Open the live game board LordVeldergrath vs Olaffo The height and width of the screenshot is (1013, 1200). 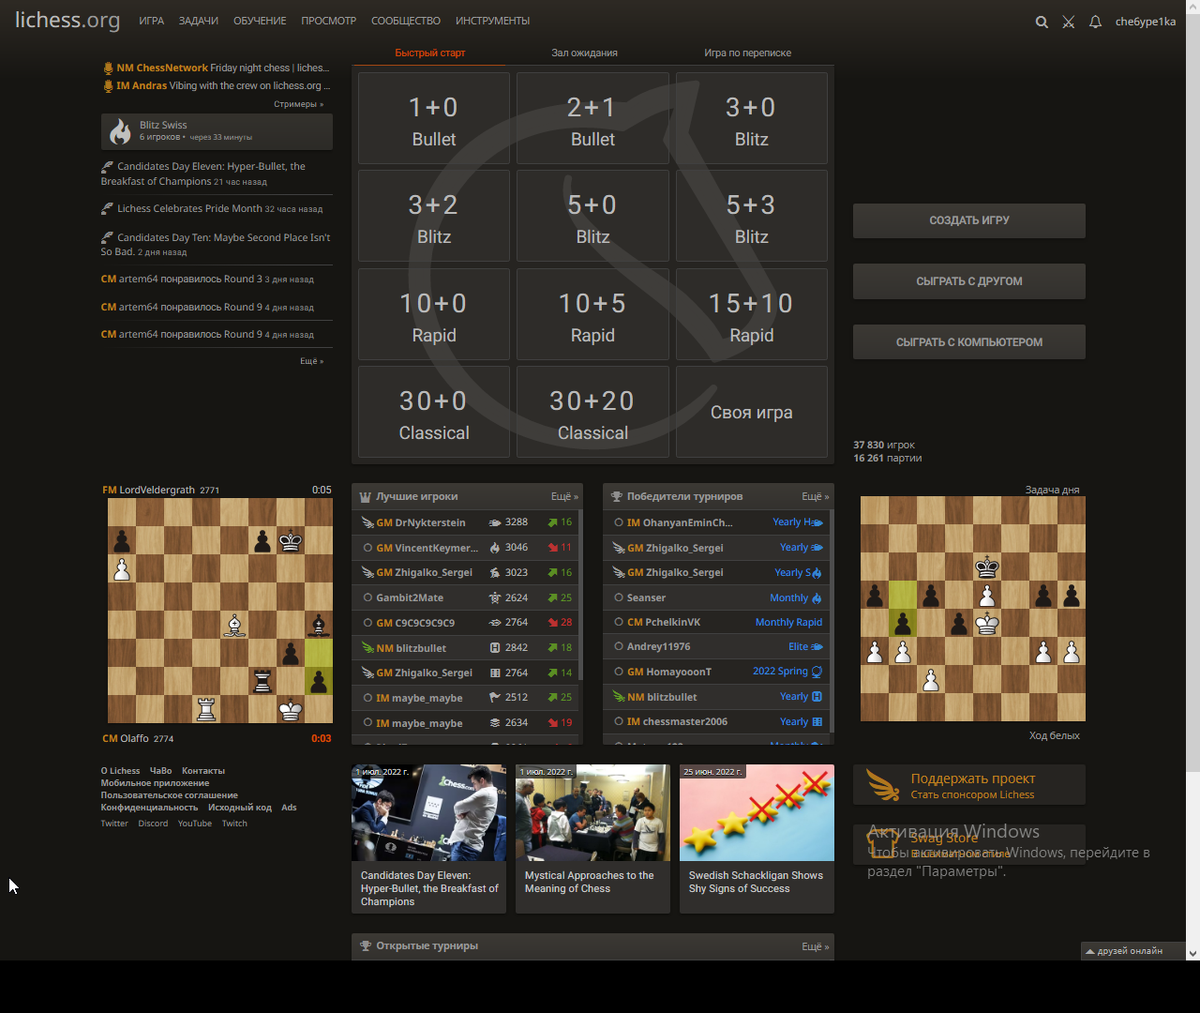(220, 611)
